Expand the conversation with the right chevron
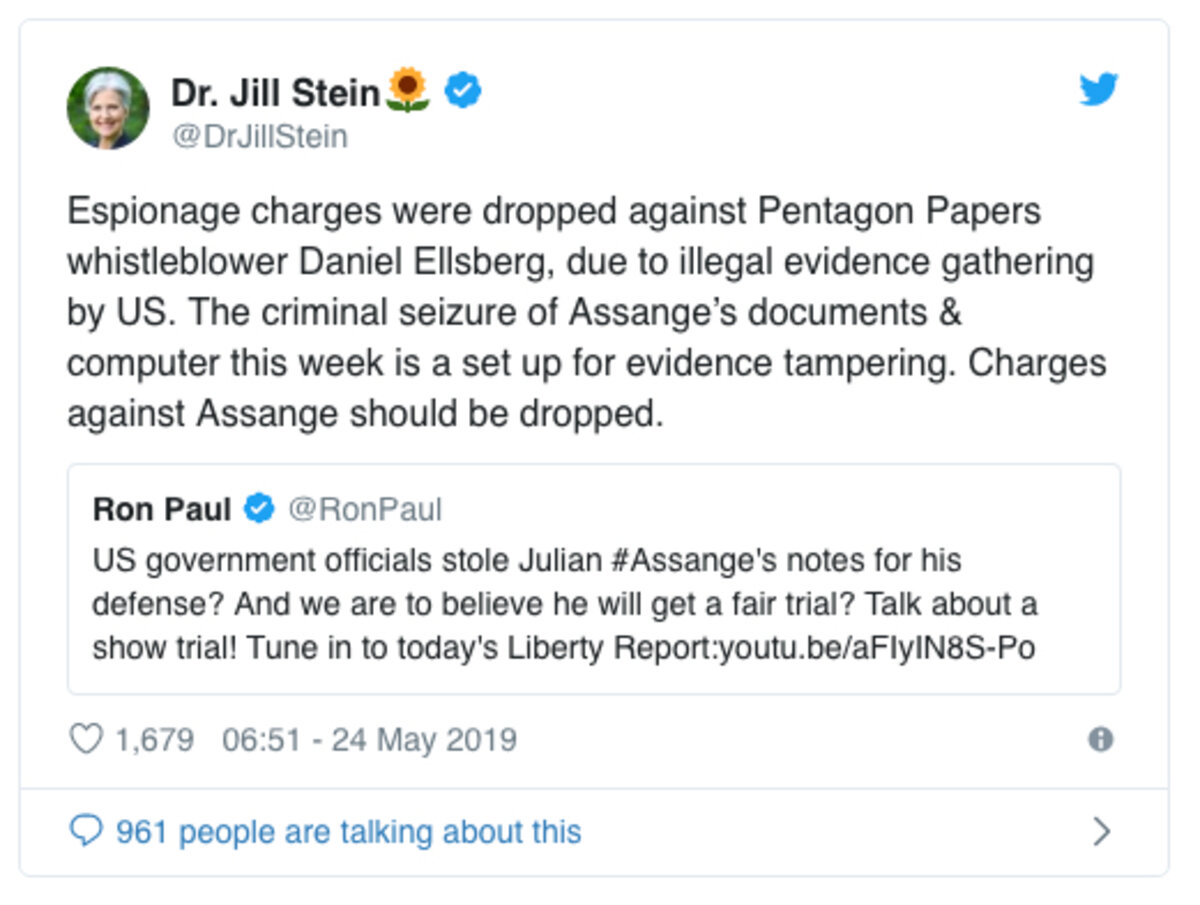The height and width of the screenshot is (905, 1200). 1101,831
